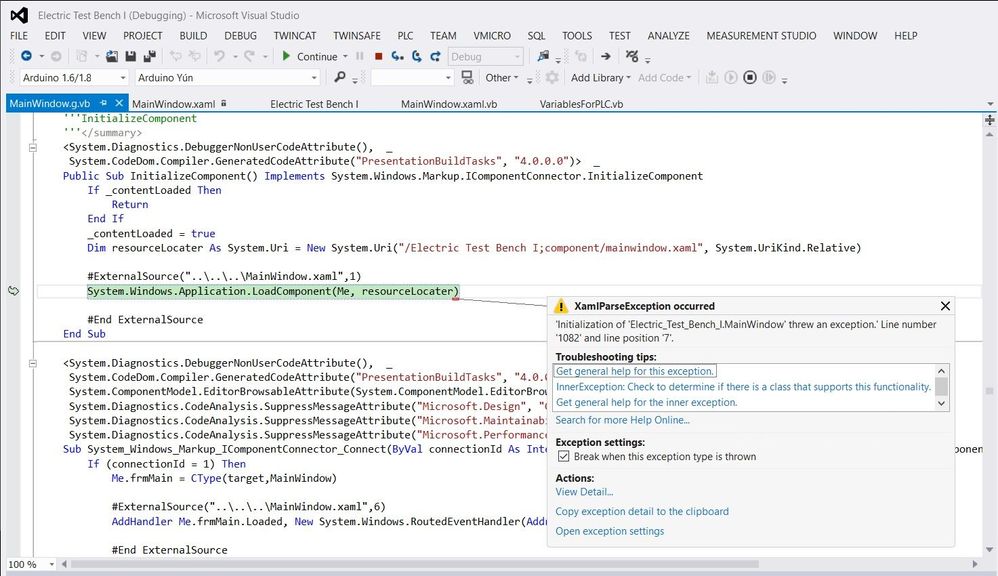The height and width of the screenshot is (576, 998).
Task: Collapse the second DebuggerNonUserCodeAttribute code block
Action: [32, 363]
